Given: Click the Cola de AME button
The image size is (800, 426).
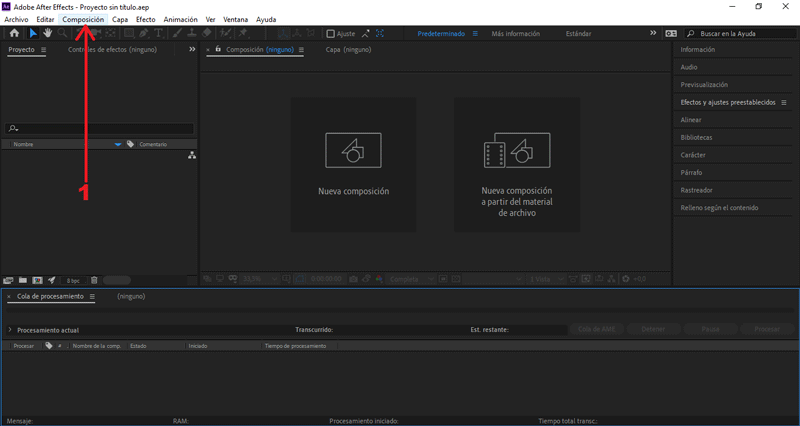Looking at the screenshot, I should coord(597,329).
